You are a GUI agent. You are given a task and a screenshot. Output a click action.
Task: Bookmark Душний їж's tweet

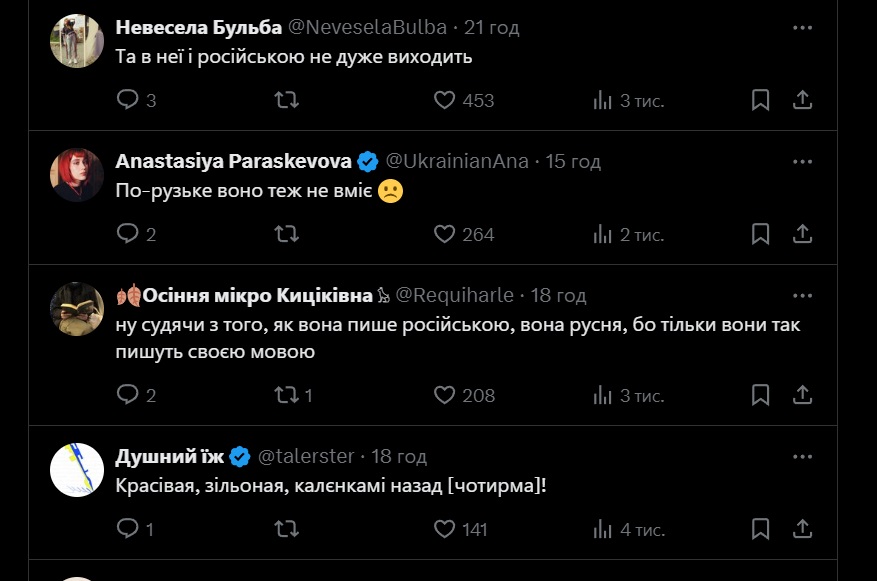[x=760, y=529]
